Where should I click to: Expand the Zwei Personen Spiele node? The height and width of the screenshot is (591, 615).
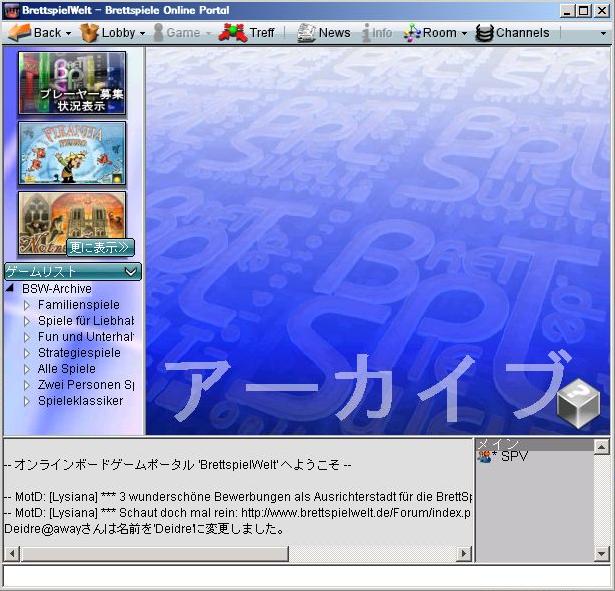(x=27, y=385)
